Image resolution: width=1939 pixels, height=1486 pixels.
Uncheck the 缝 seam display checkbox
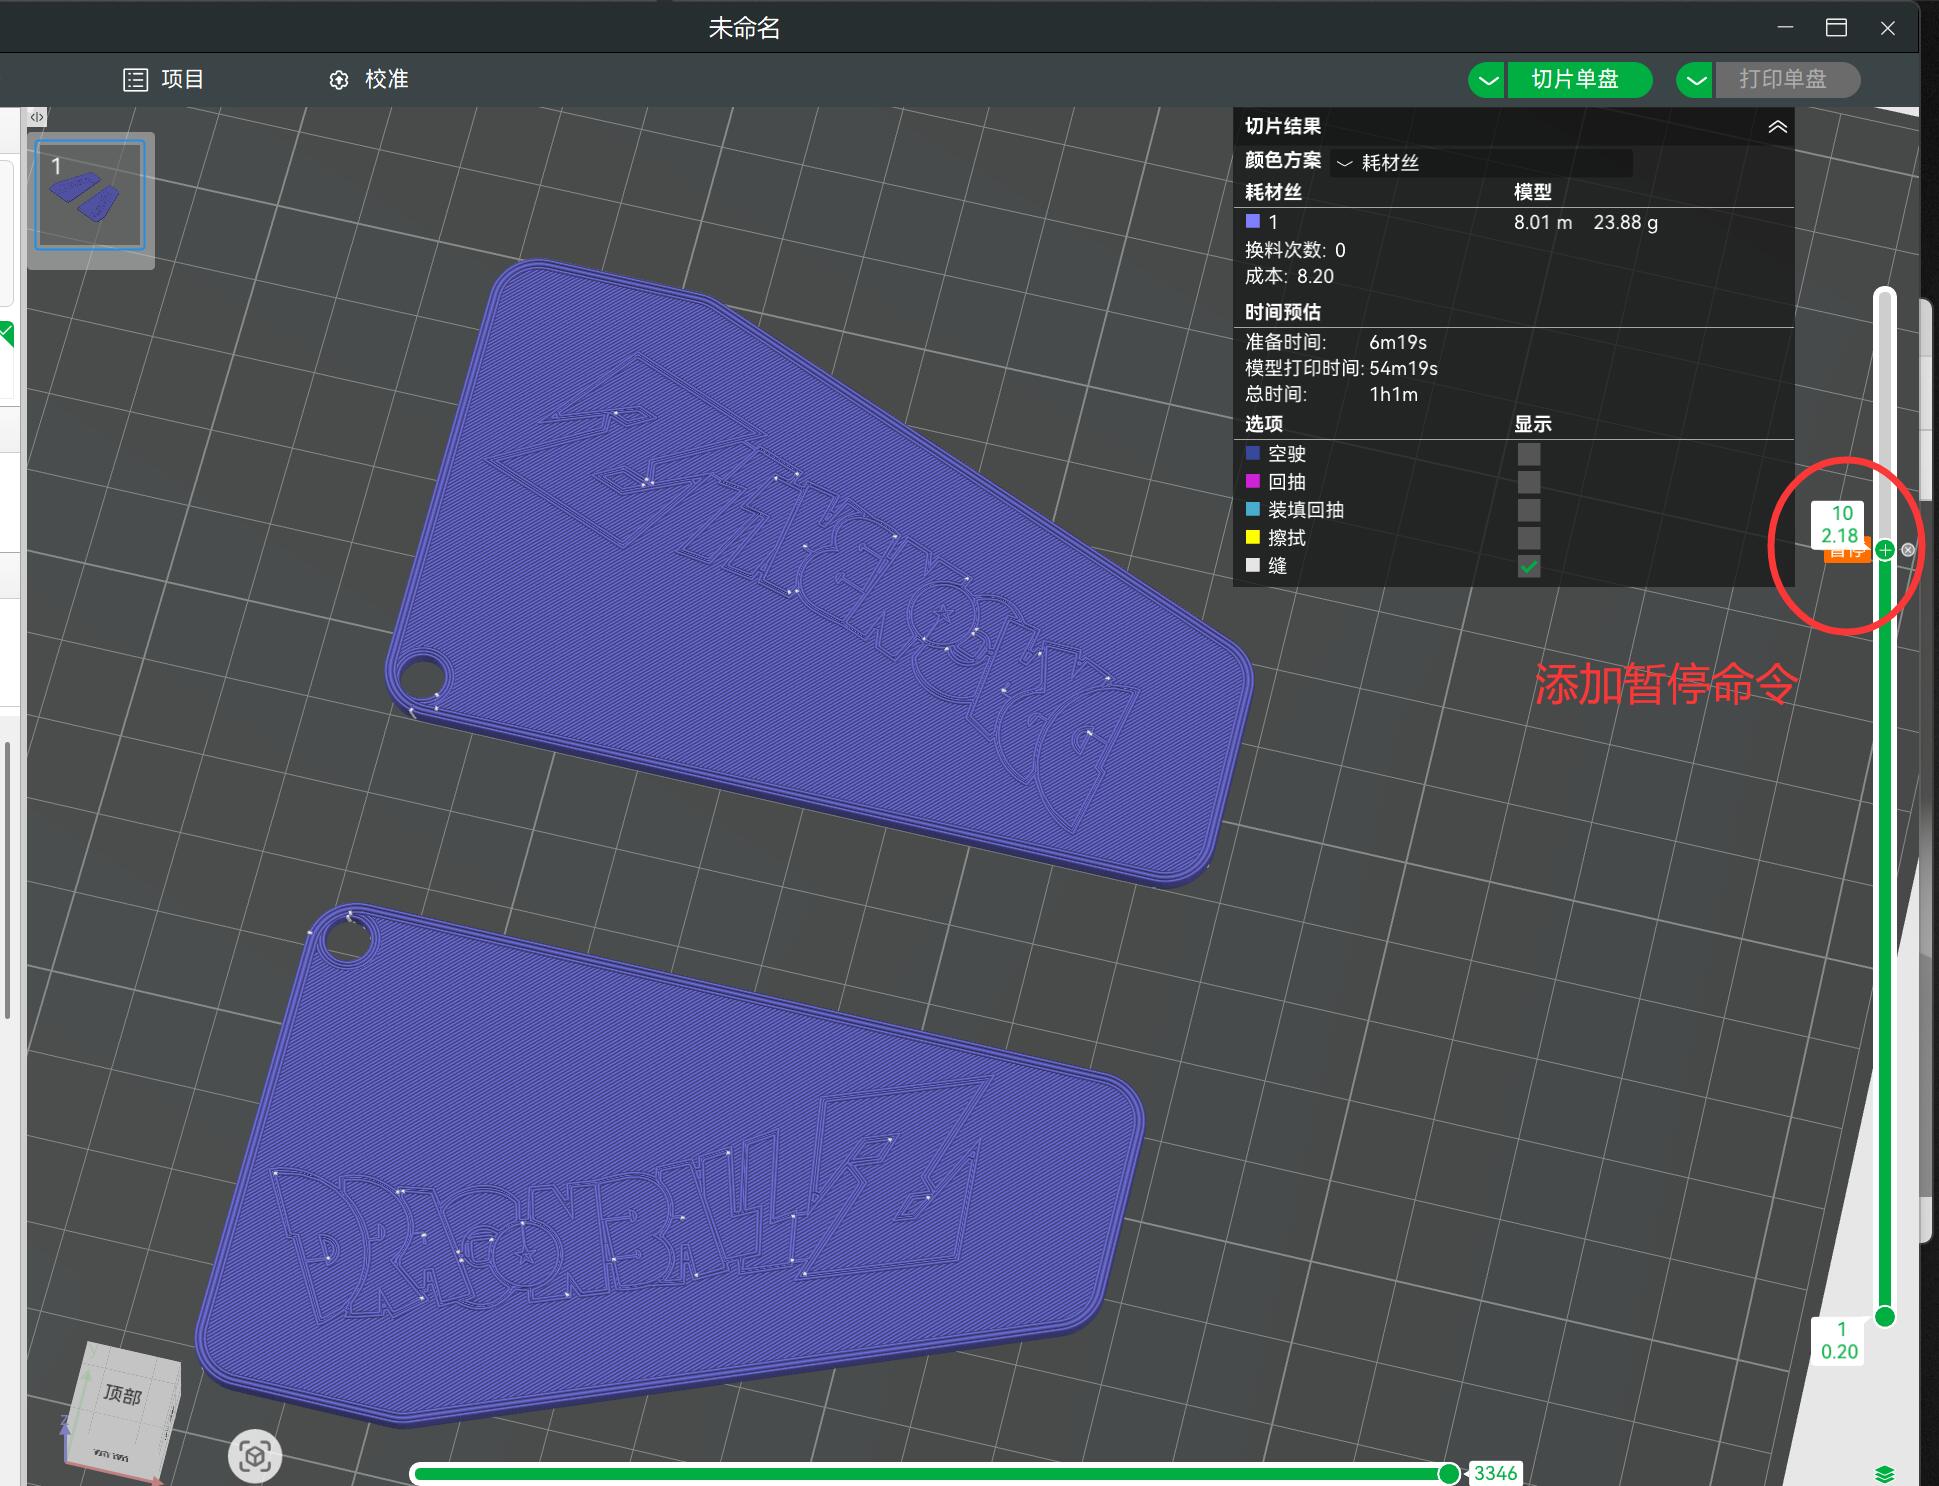click(x=1528, y=566)
